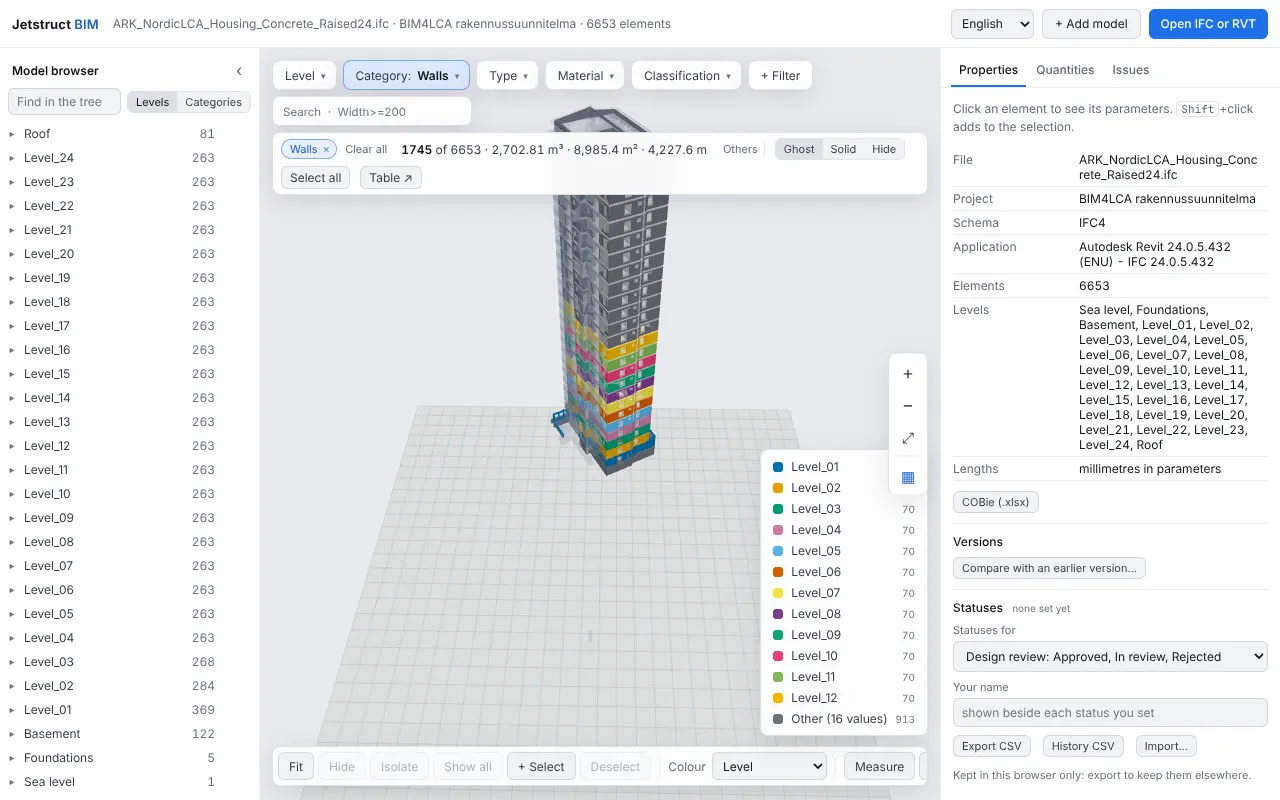Open the Colour by Level dropdown
1280x800 pixels.
tap(769, 767)
